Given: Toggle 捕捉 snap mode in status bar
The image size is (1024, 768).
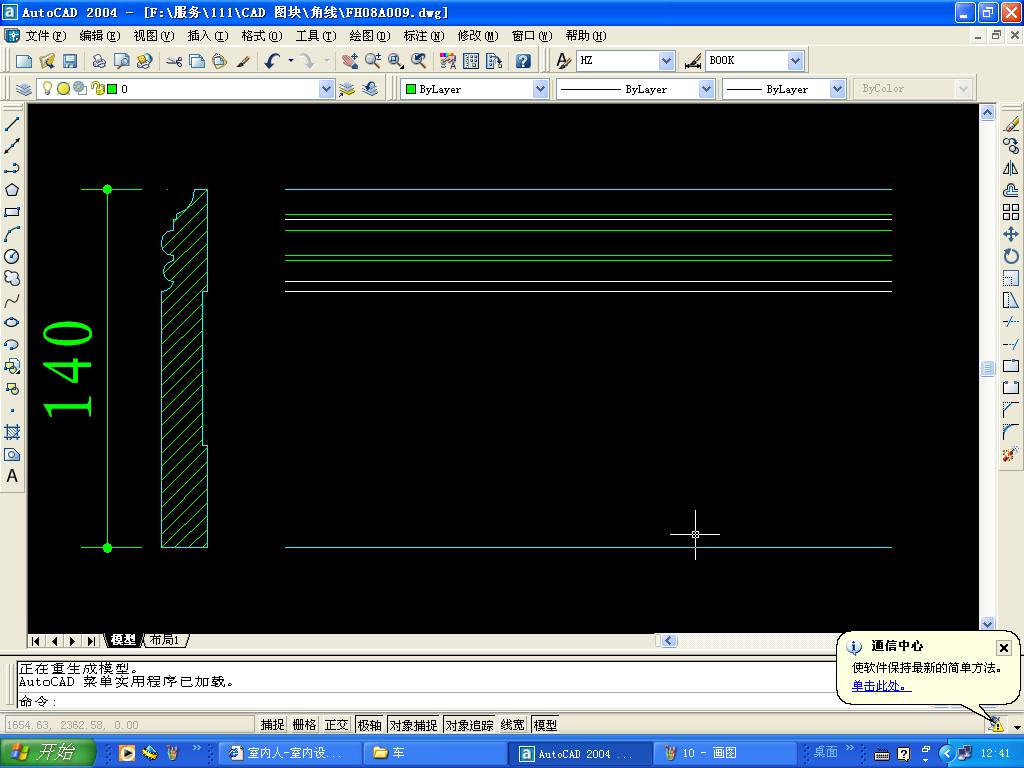Looking at the screenshot, I should (x=273, y=725).
